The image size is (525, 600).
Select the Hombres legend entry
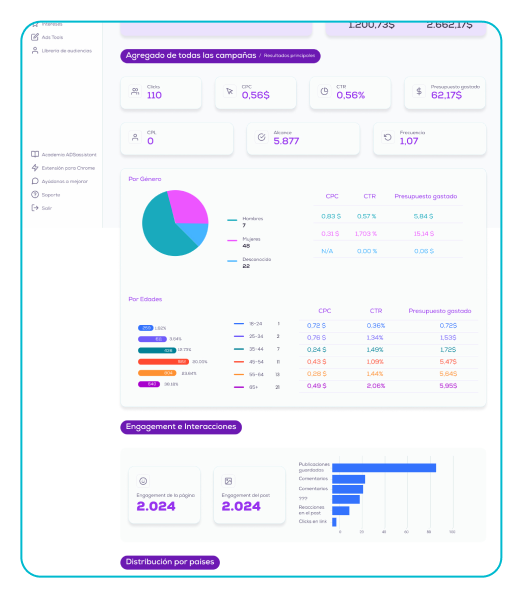click(245, 222)
